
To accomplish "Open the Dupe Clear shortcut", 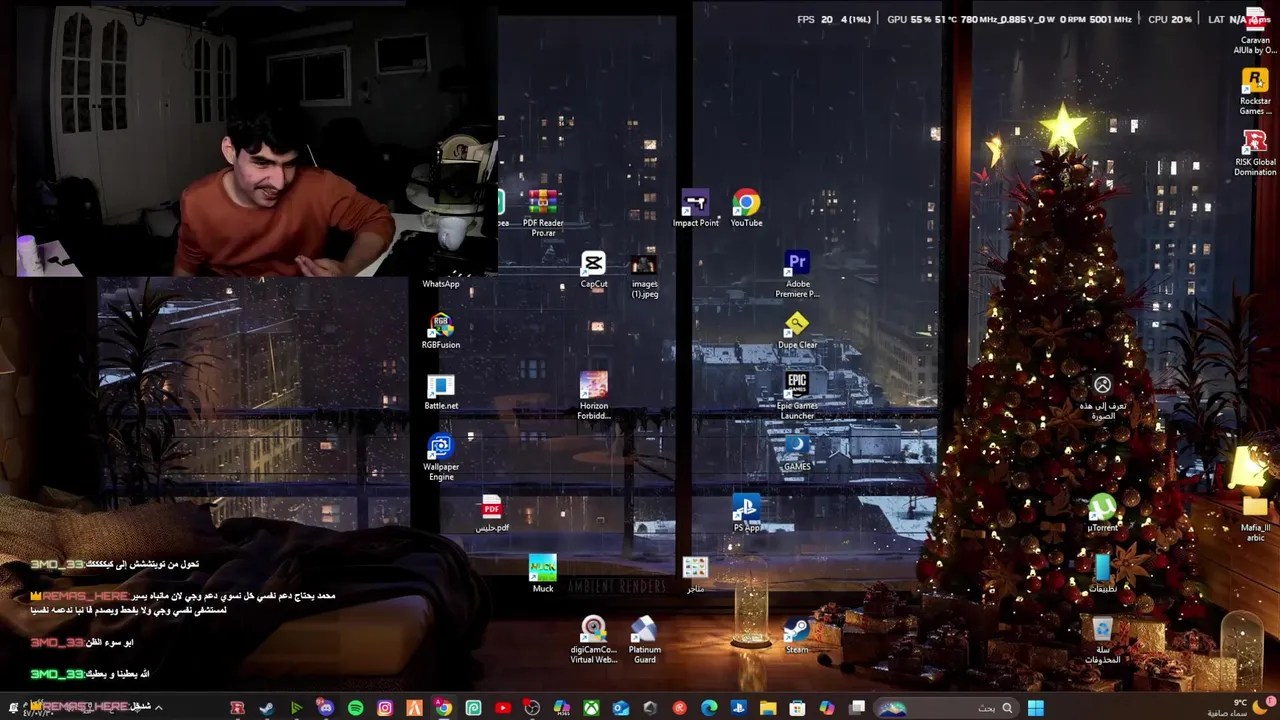I will point(797,331).
